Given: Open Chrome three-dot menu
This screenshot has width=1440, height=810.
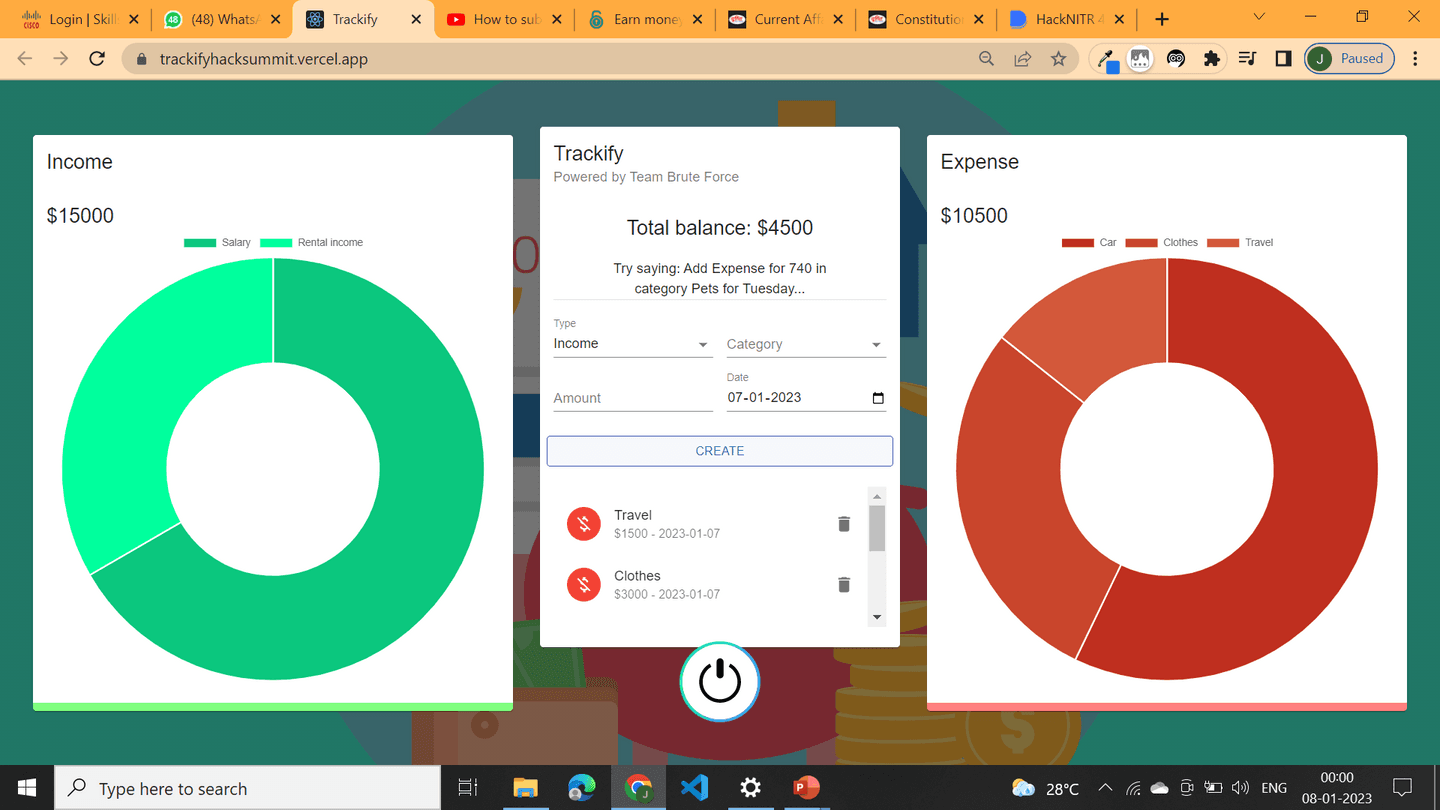Looking at the screenshot, I should coord(1415,59).
